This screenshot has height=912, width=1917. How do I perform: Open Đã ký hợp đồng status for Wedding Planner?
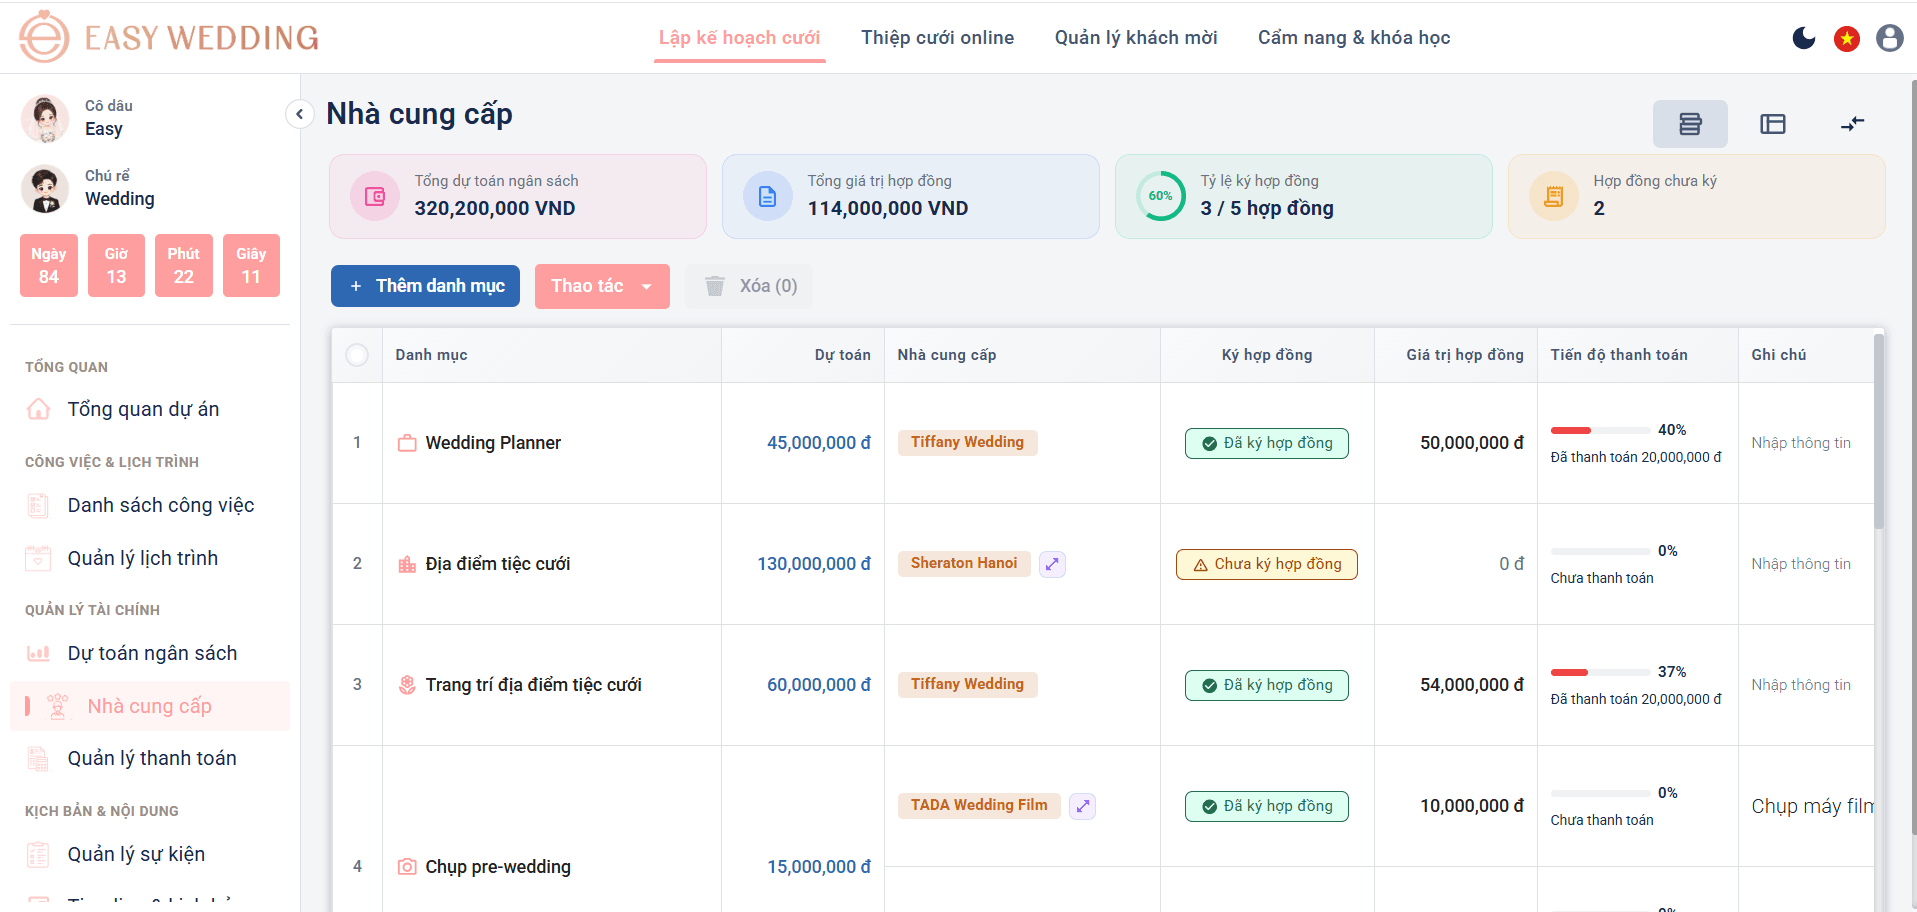tap(1266, 443)
